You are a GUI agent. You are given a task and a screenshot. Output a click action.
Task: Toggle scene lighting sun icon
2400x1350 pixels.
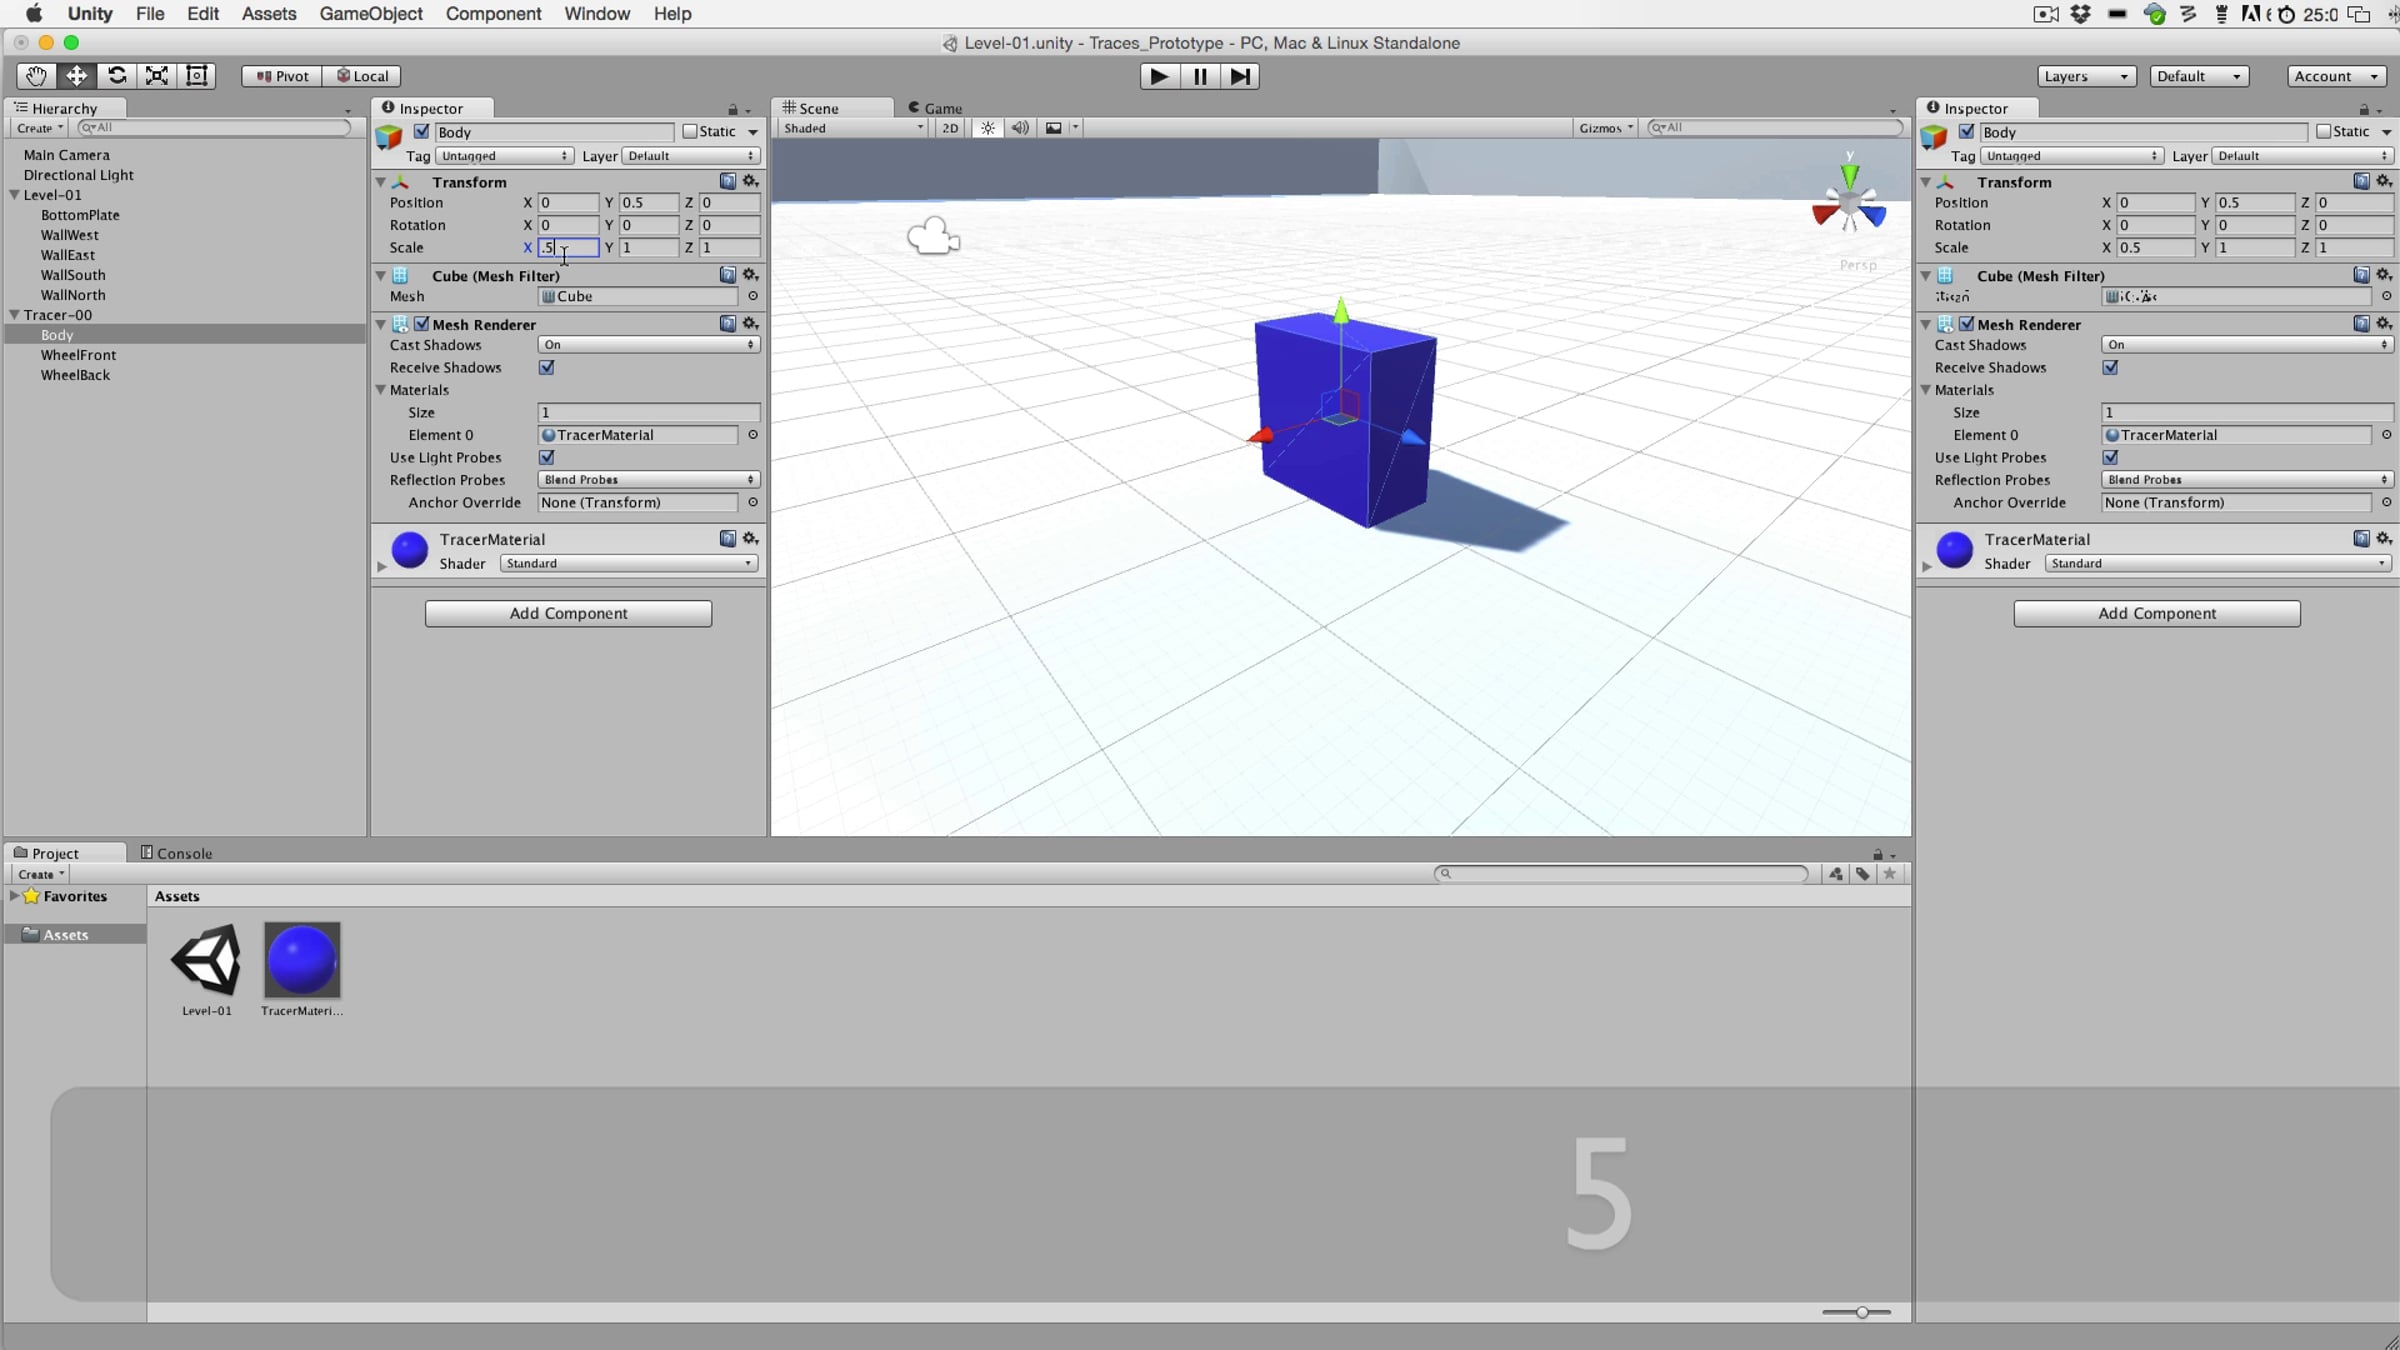tap(988, 128)
